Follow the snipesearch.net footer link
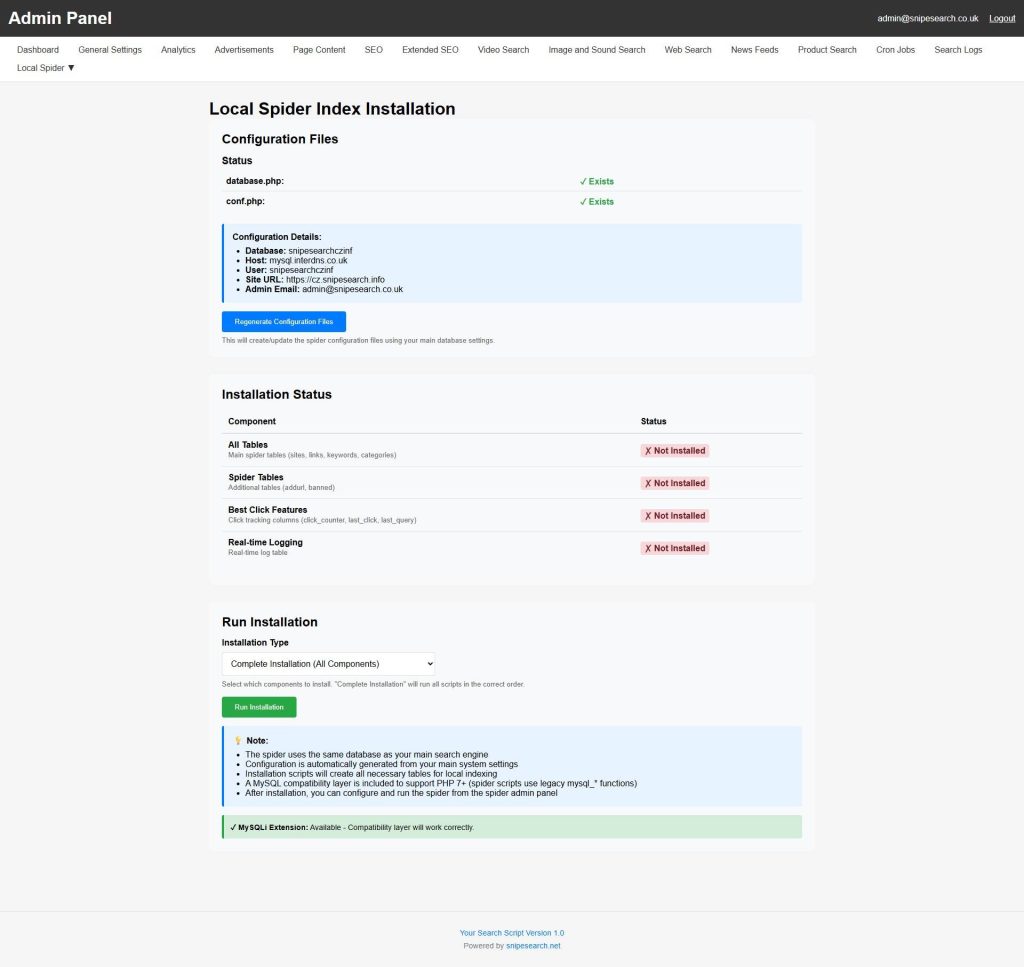The height and width of the screenshot is (967, 1024). pyautogui.click(x=533, y=946)
